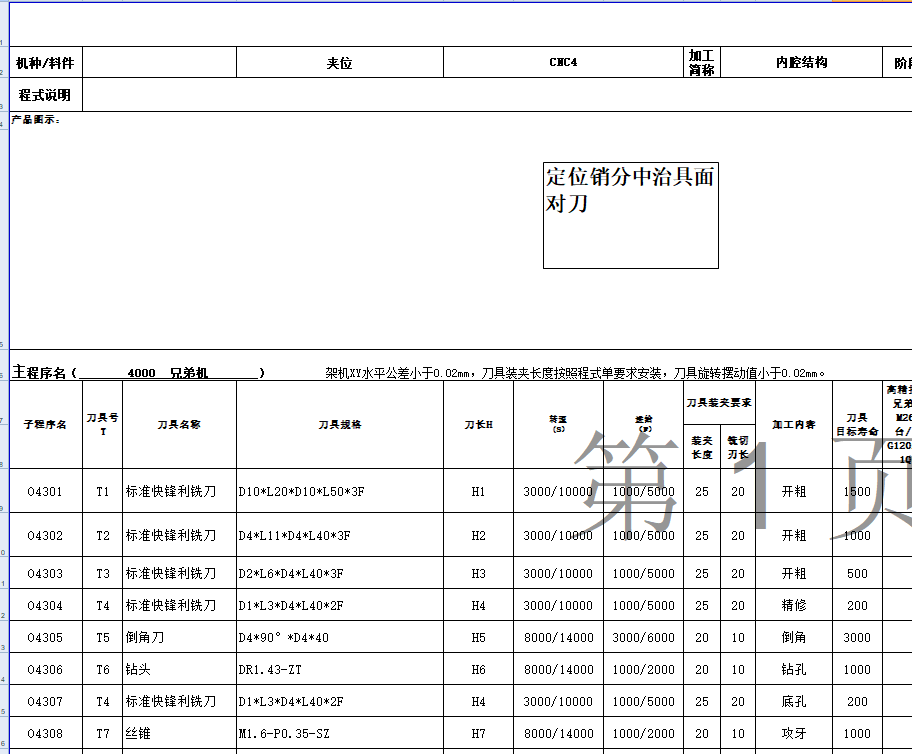This screenshot has height=754, width=912.
Task: Select the CNC4 cell
Action: (x=560, y=61)
